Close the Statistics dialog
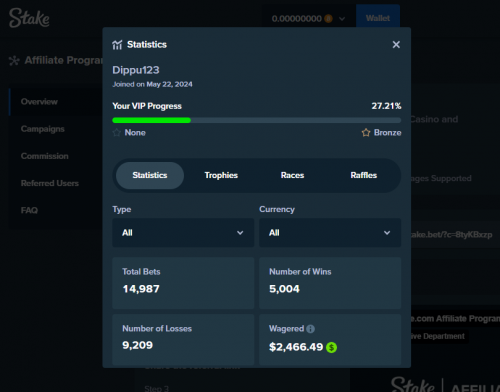Image resolution: width=500 pixels, height=392 pixels. pos(396,44)
